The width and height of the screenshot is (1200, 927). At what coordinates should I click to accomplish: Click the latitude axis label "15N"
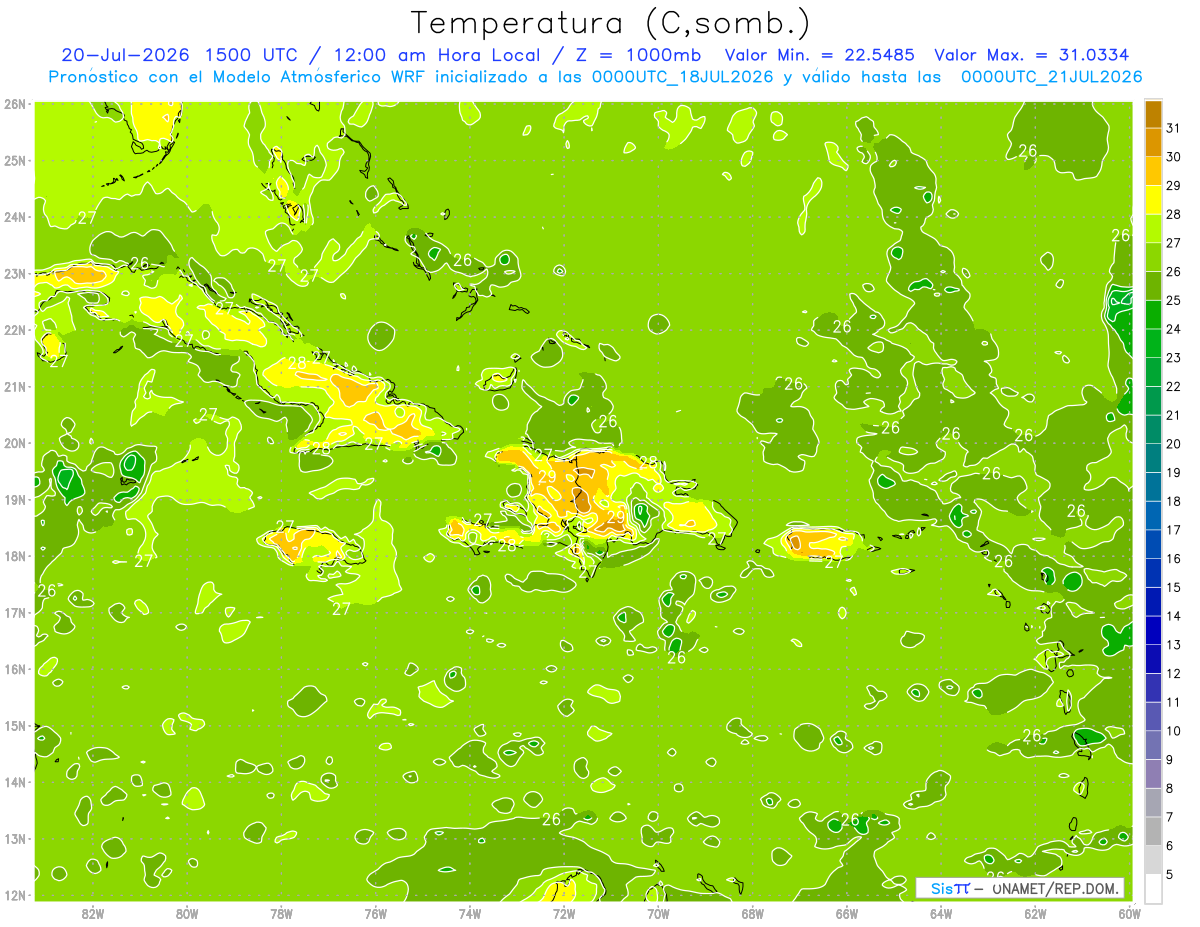point(15,725)
